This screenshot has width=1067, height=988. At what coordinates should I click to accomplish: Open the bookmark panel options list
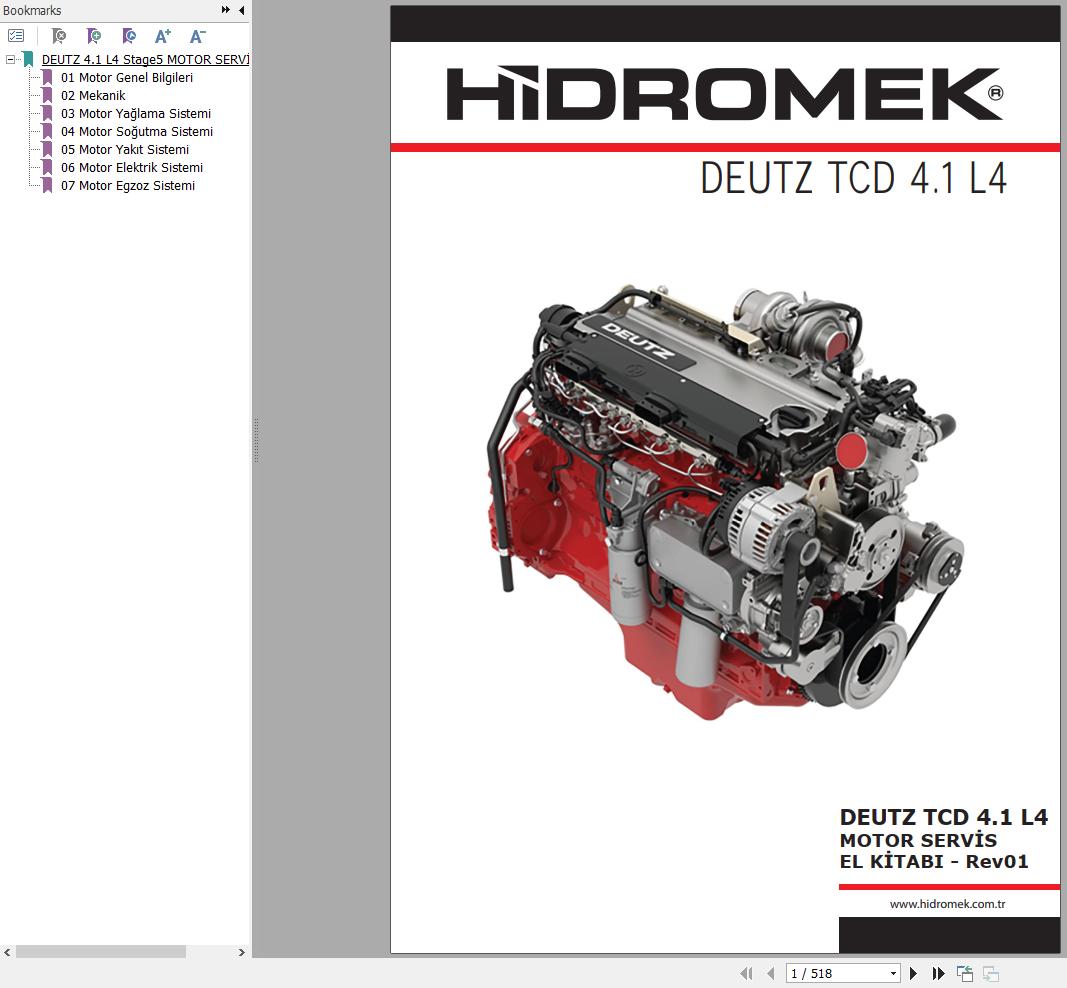click(x=16, y=34)
